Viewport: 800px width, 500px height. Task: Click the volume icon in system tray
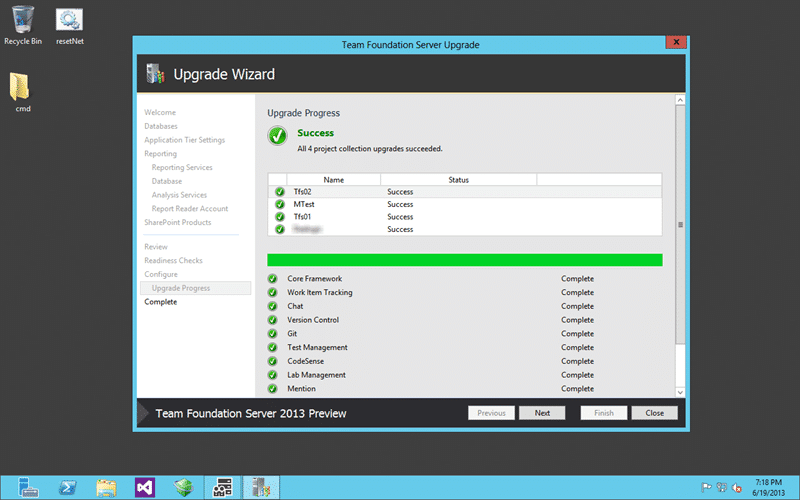(x=736, y=488)
